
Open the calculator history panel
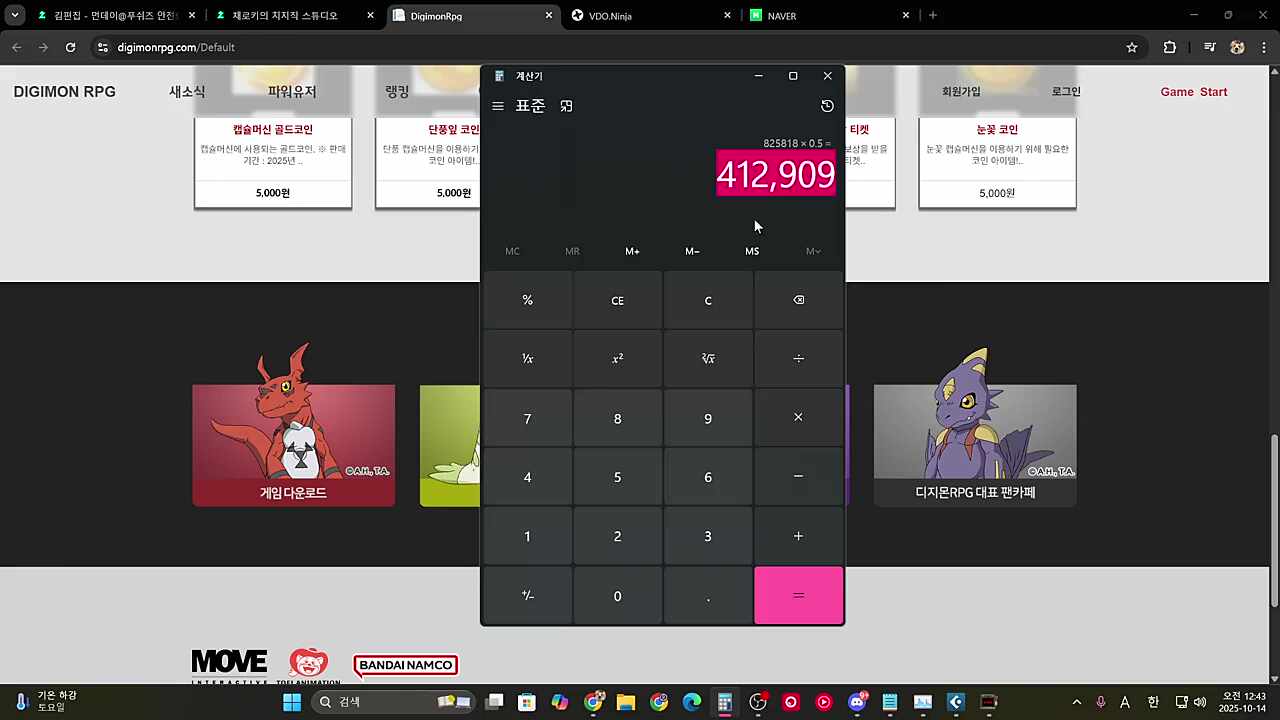pos(827,106)
